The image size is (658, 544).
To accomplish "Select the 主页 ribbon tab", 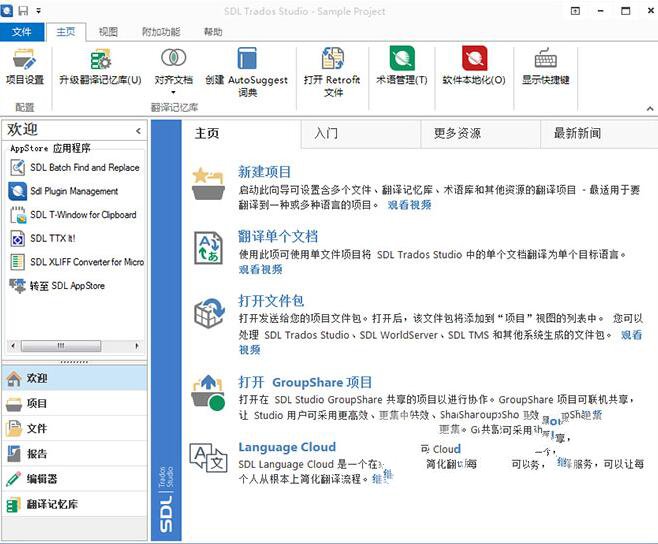I will tap(66, 32).
